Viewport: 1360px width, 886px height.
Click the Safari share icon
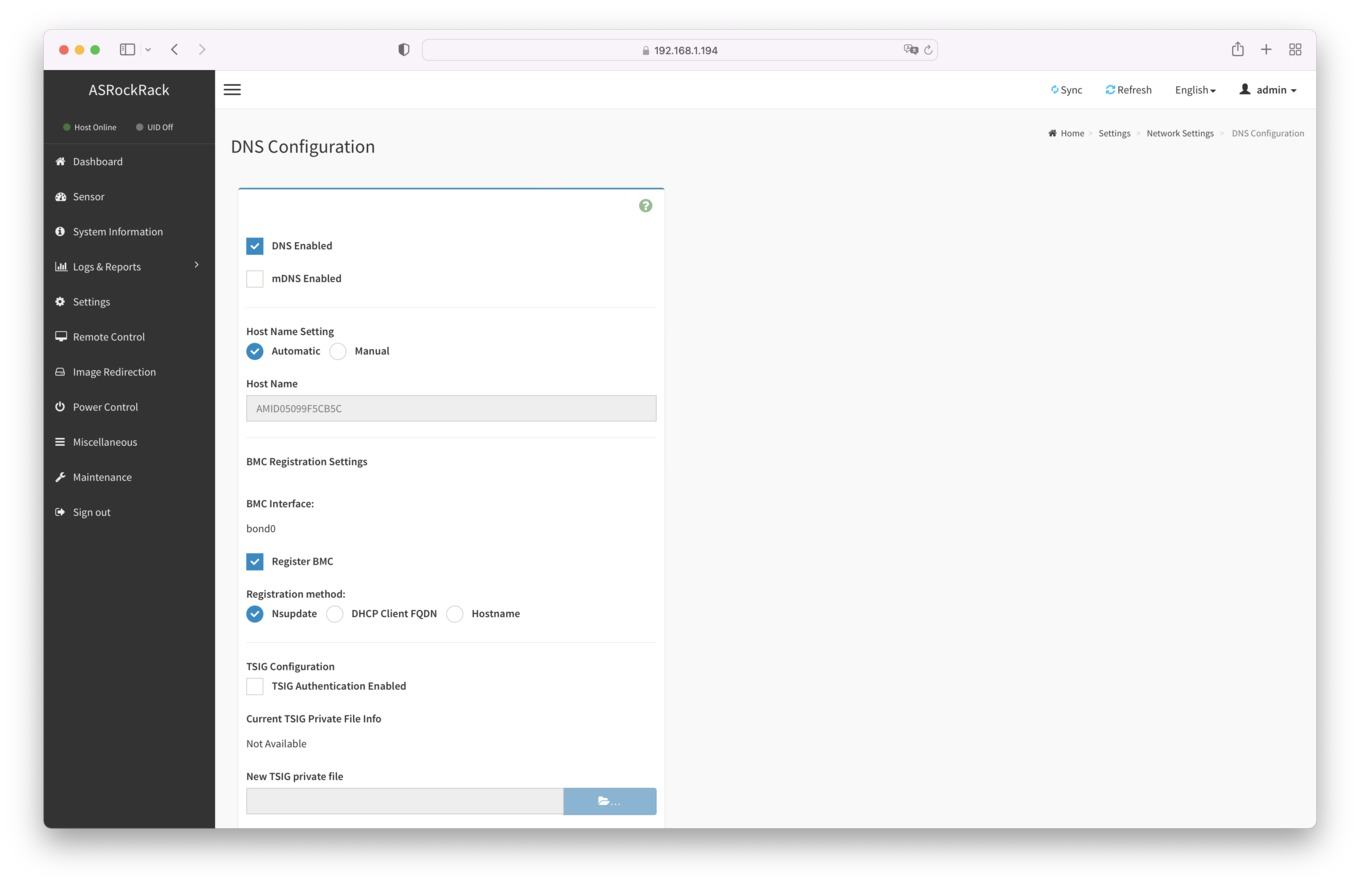pyautogui.click(x=1237, y=50)
